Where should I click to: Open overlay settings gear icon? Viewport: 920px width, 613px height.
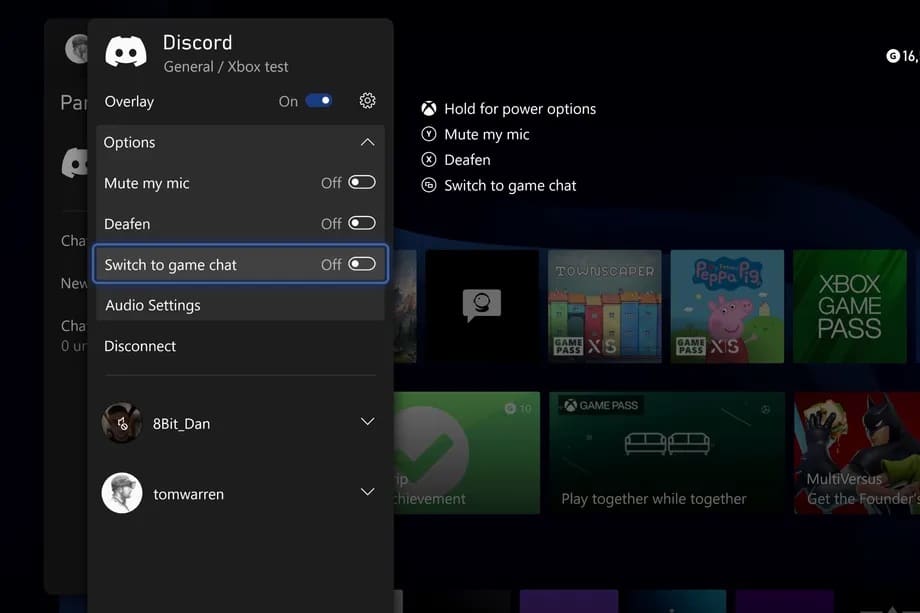(x=367, y=101)
